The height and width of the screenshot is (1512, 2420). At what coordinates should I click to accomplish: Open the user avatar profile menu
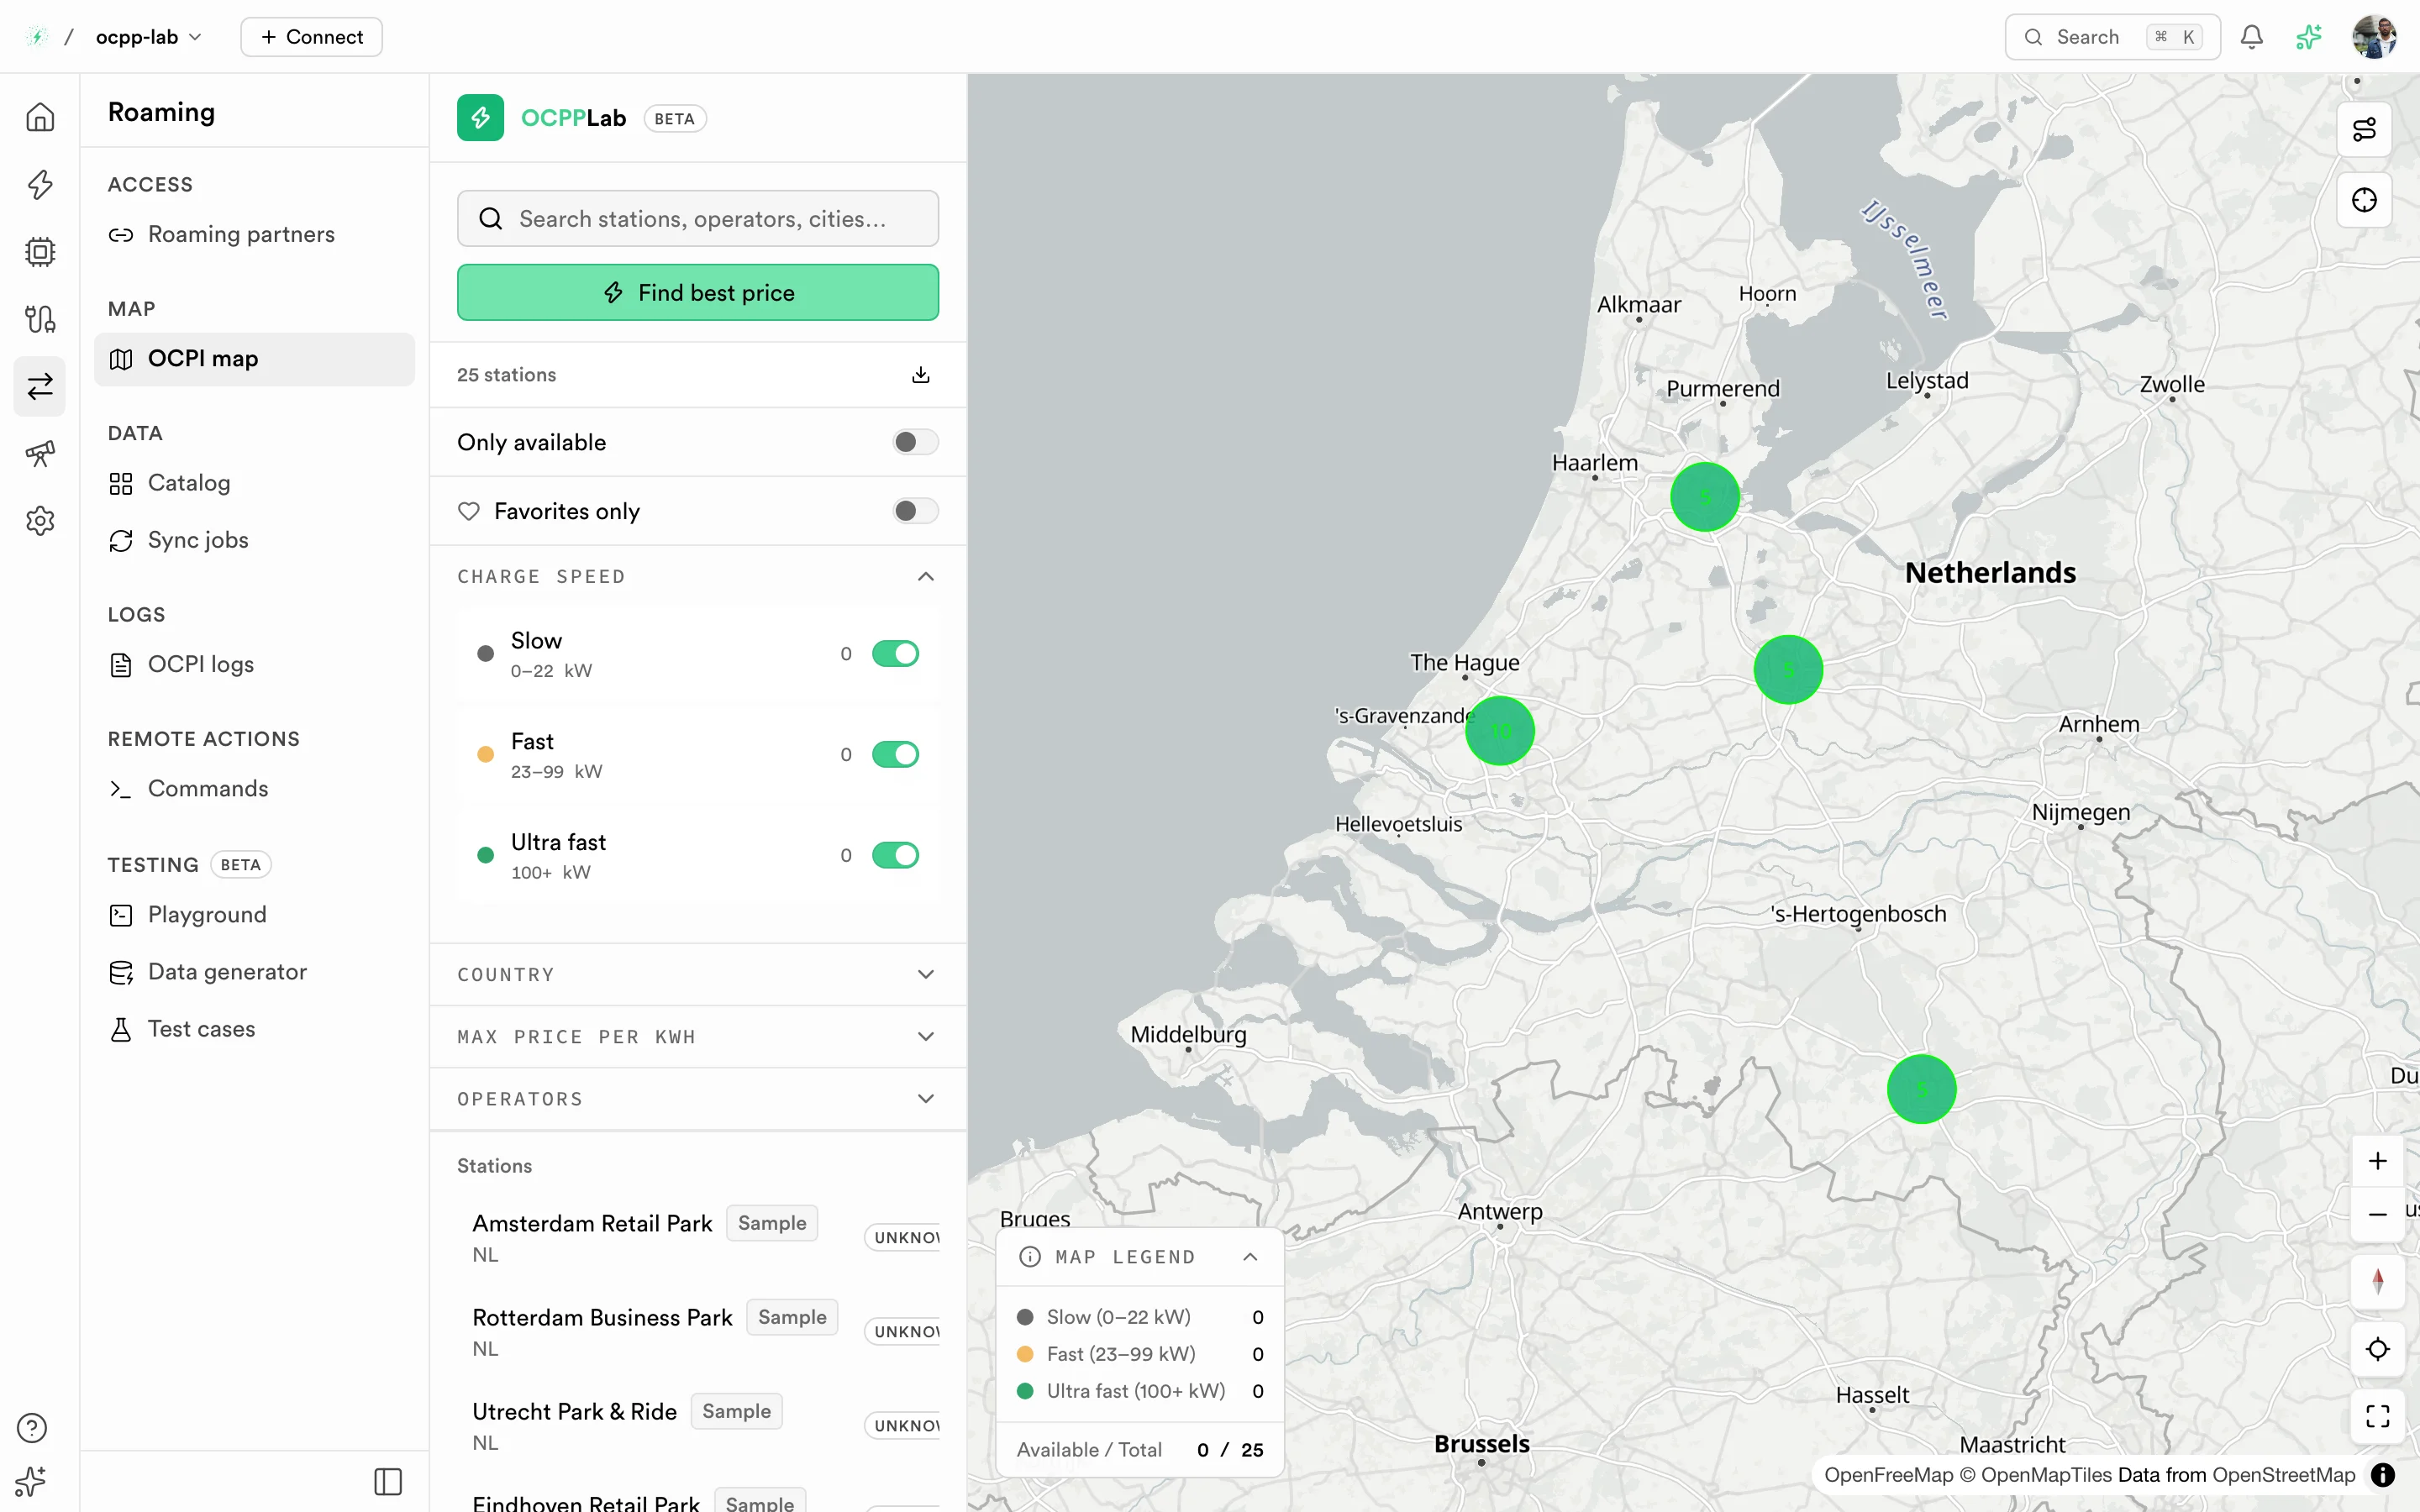[x=2375, y=37]
